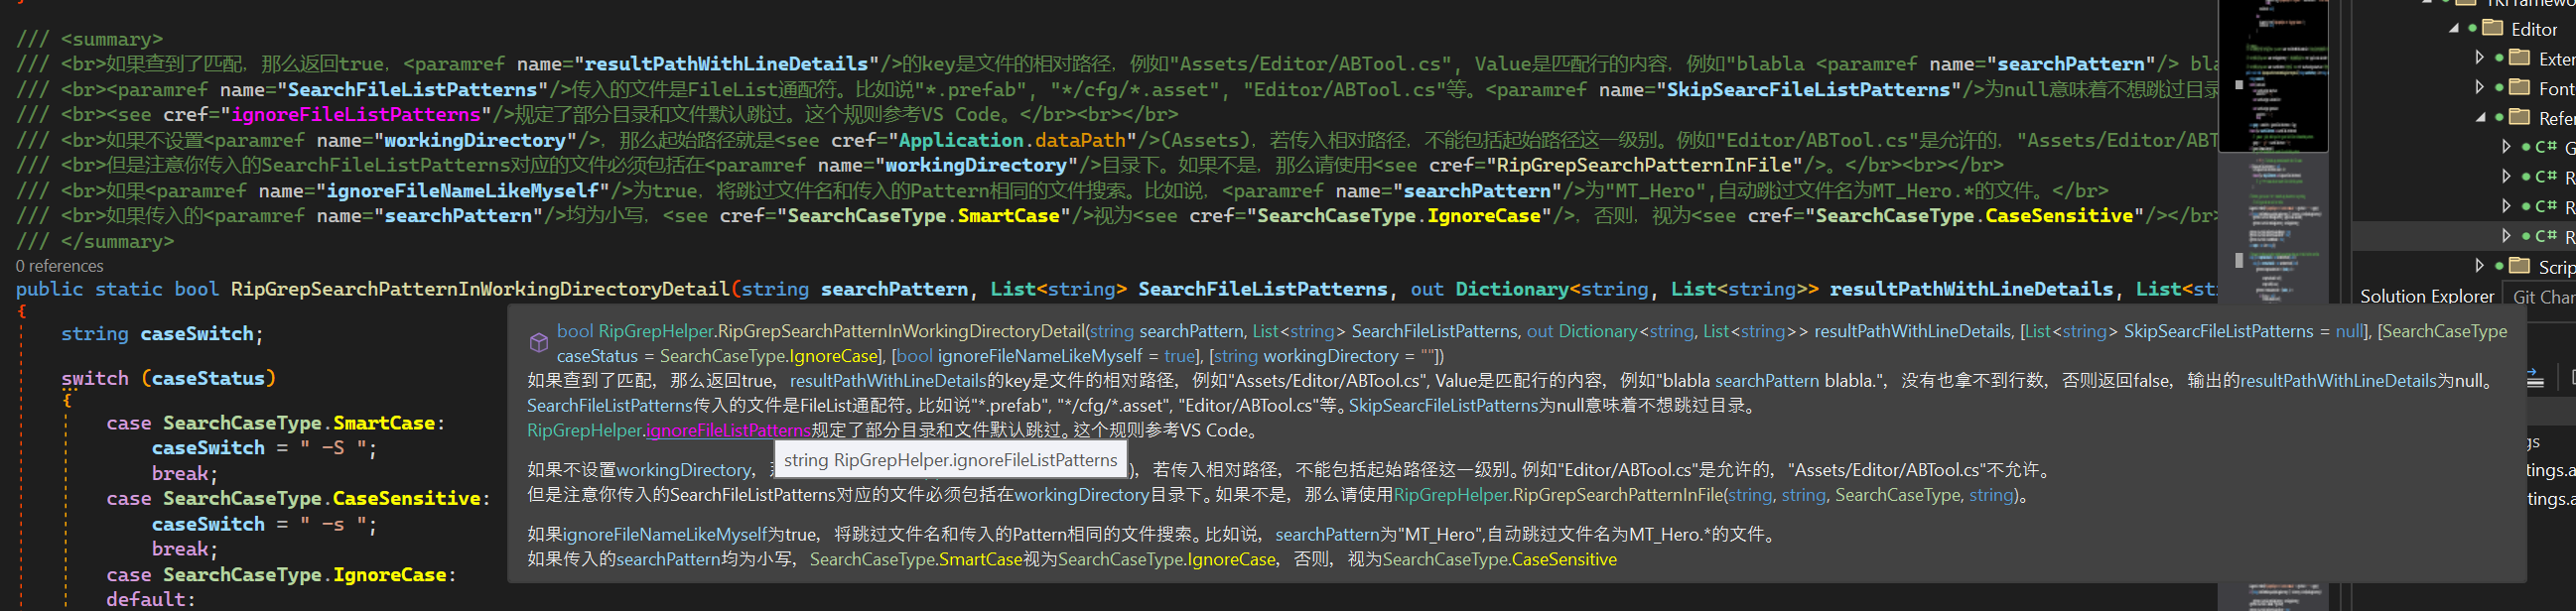
Task: Click the caseSwitch = " -S " assignment
Action: click(x=265, y=448)
